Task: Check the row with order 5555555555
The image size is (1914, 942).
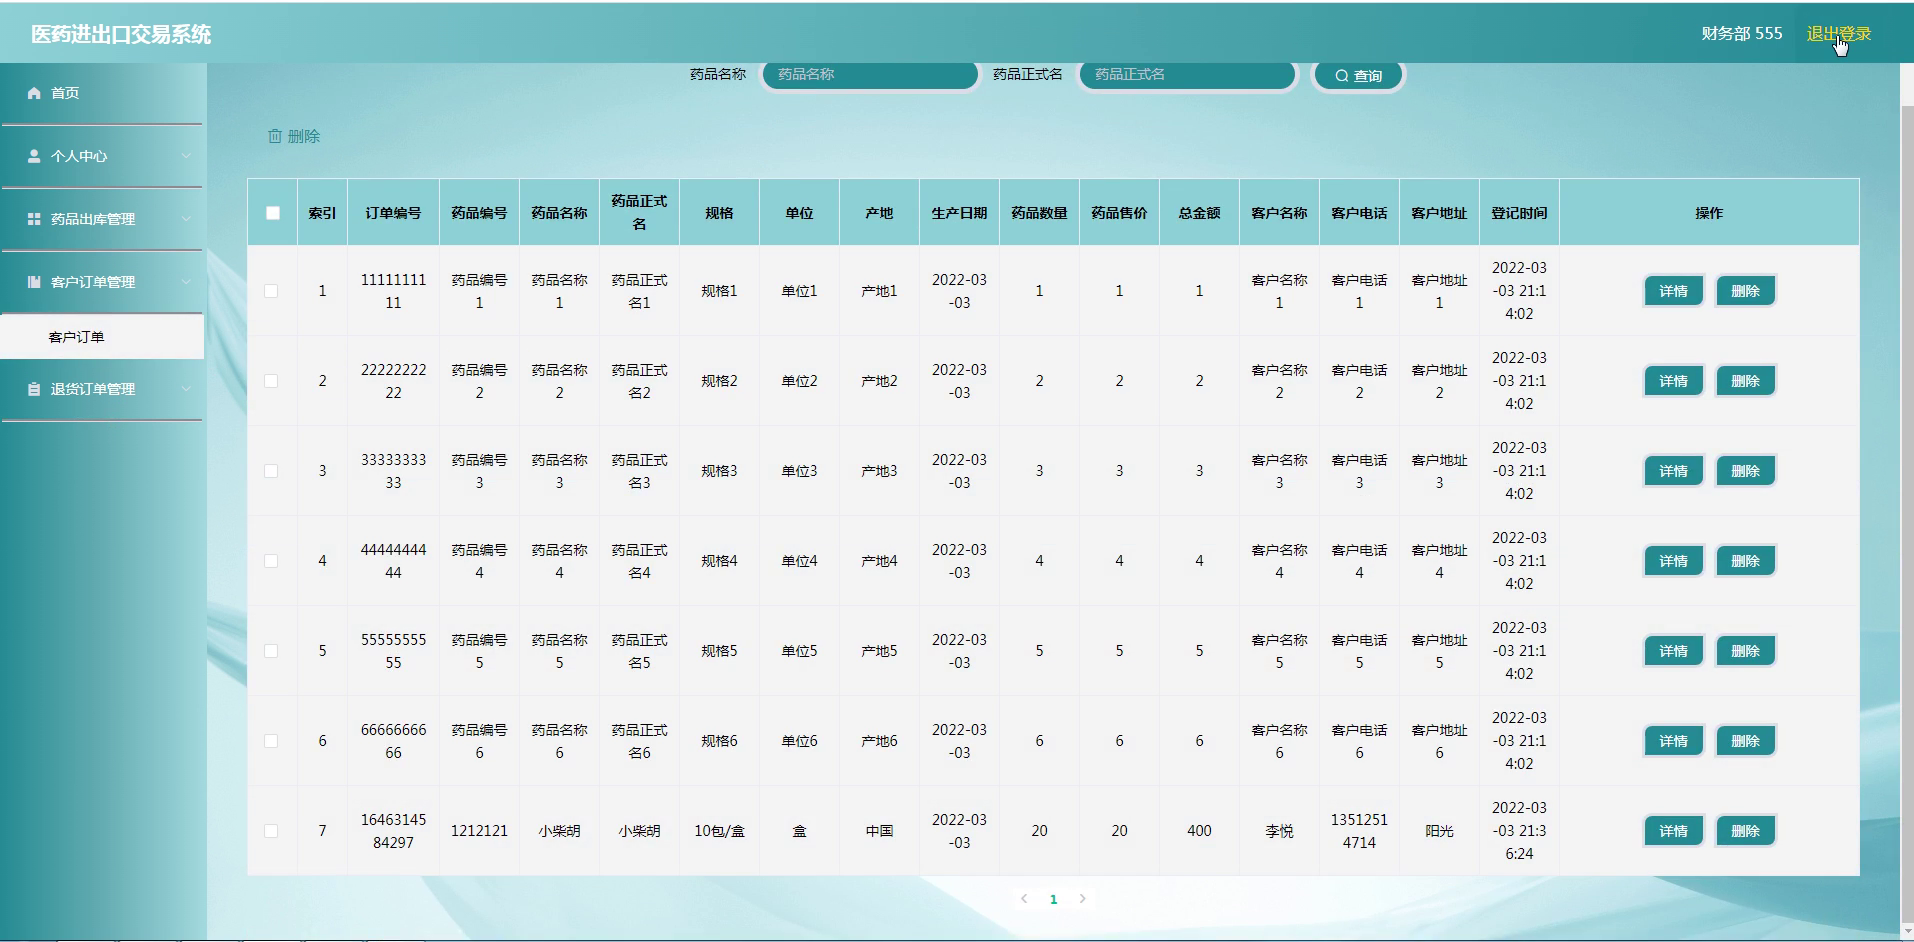Action: point(271,651)
